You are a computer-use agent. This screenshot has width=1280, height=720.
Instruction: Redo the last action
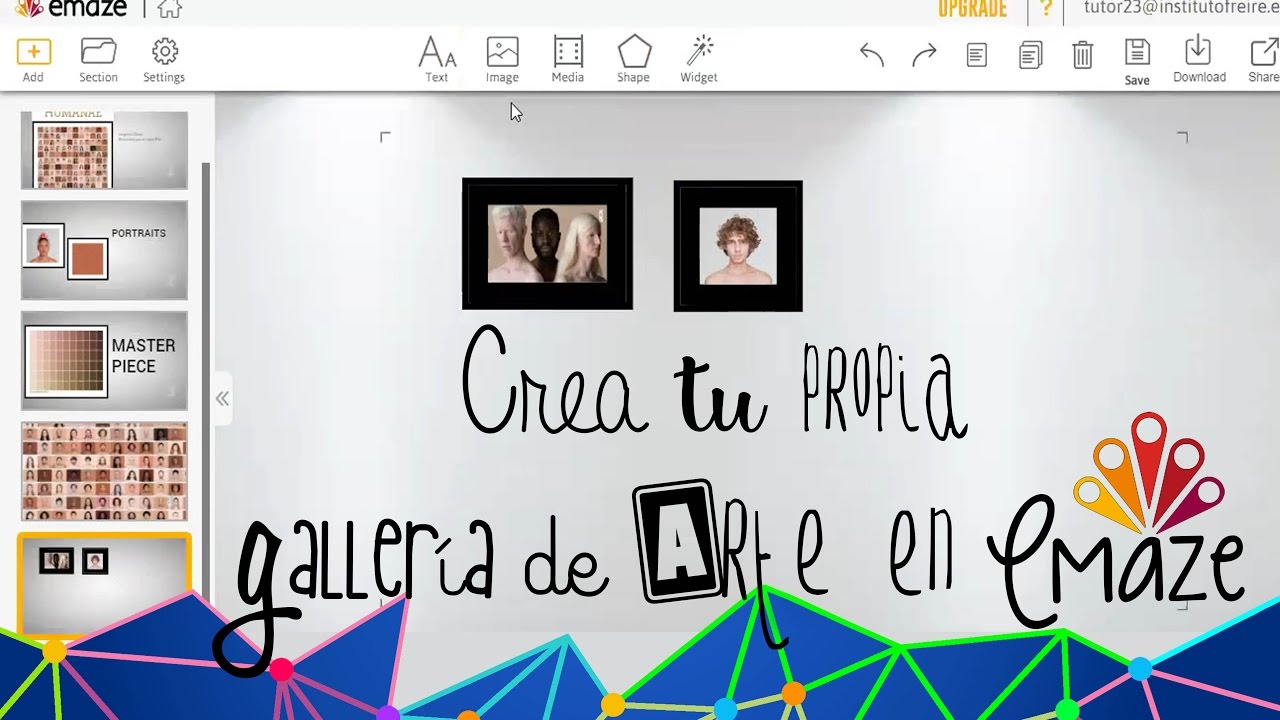tap(924, 55)
